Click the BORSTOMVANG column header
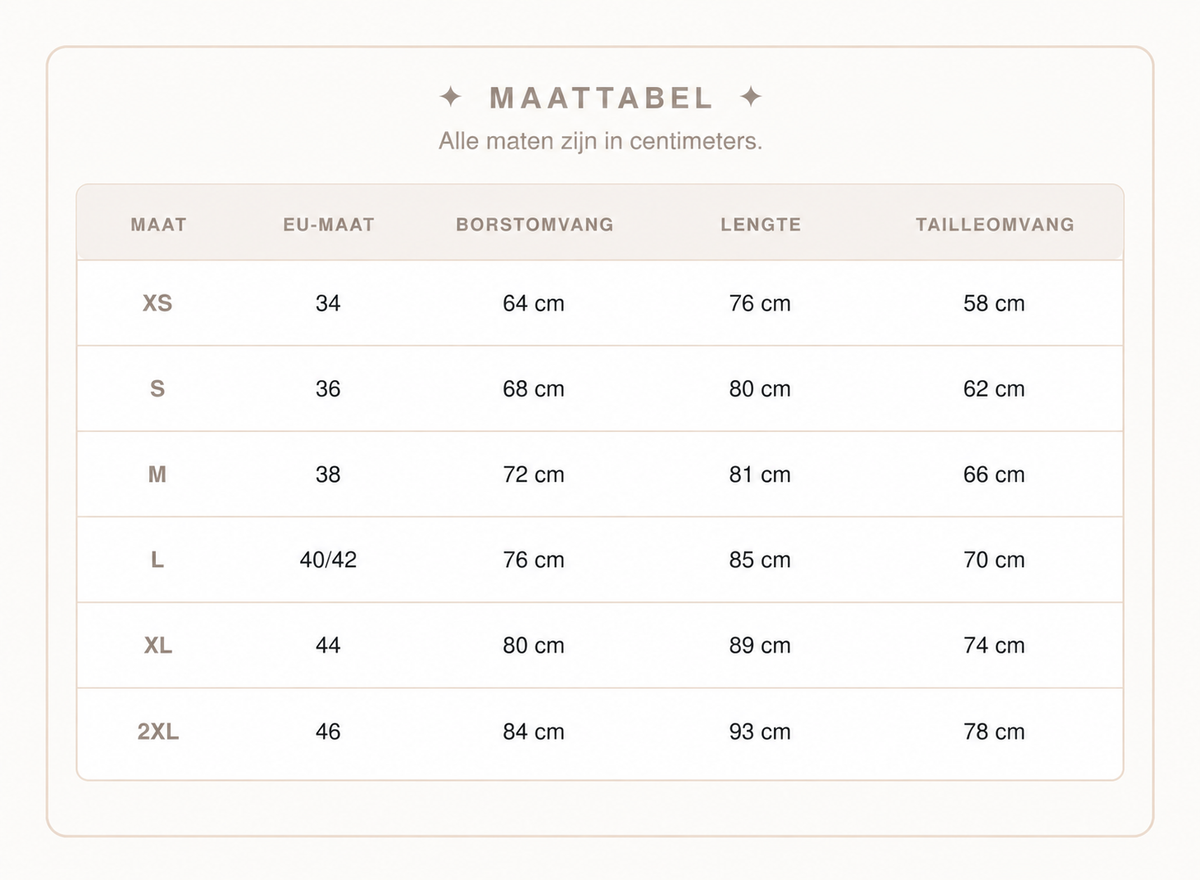 pos(535,225)
